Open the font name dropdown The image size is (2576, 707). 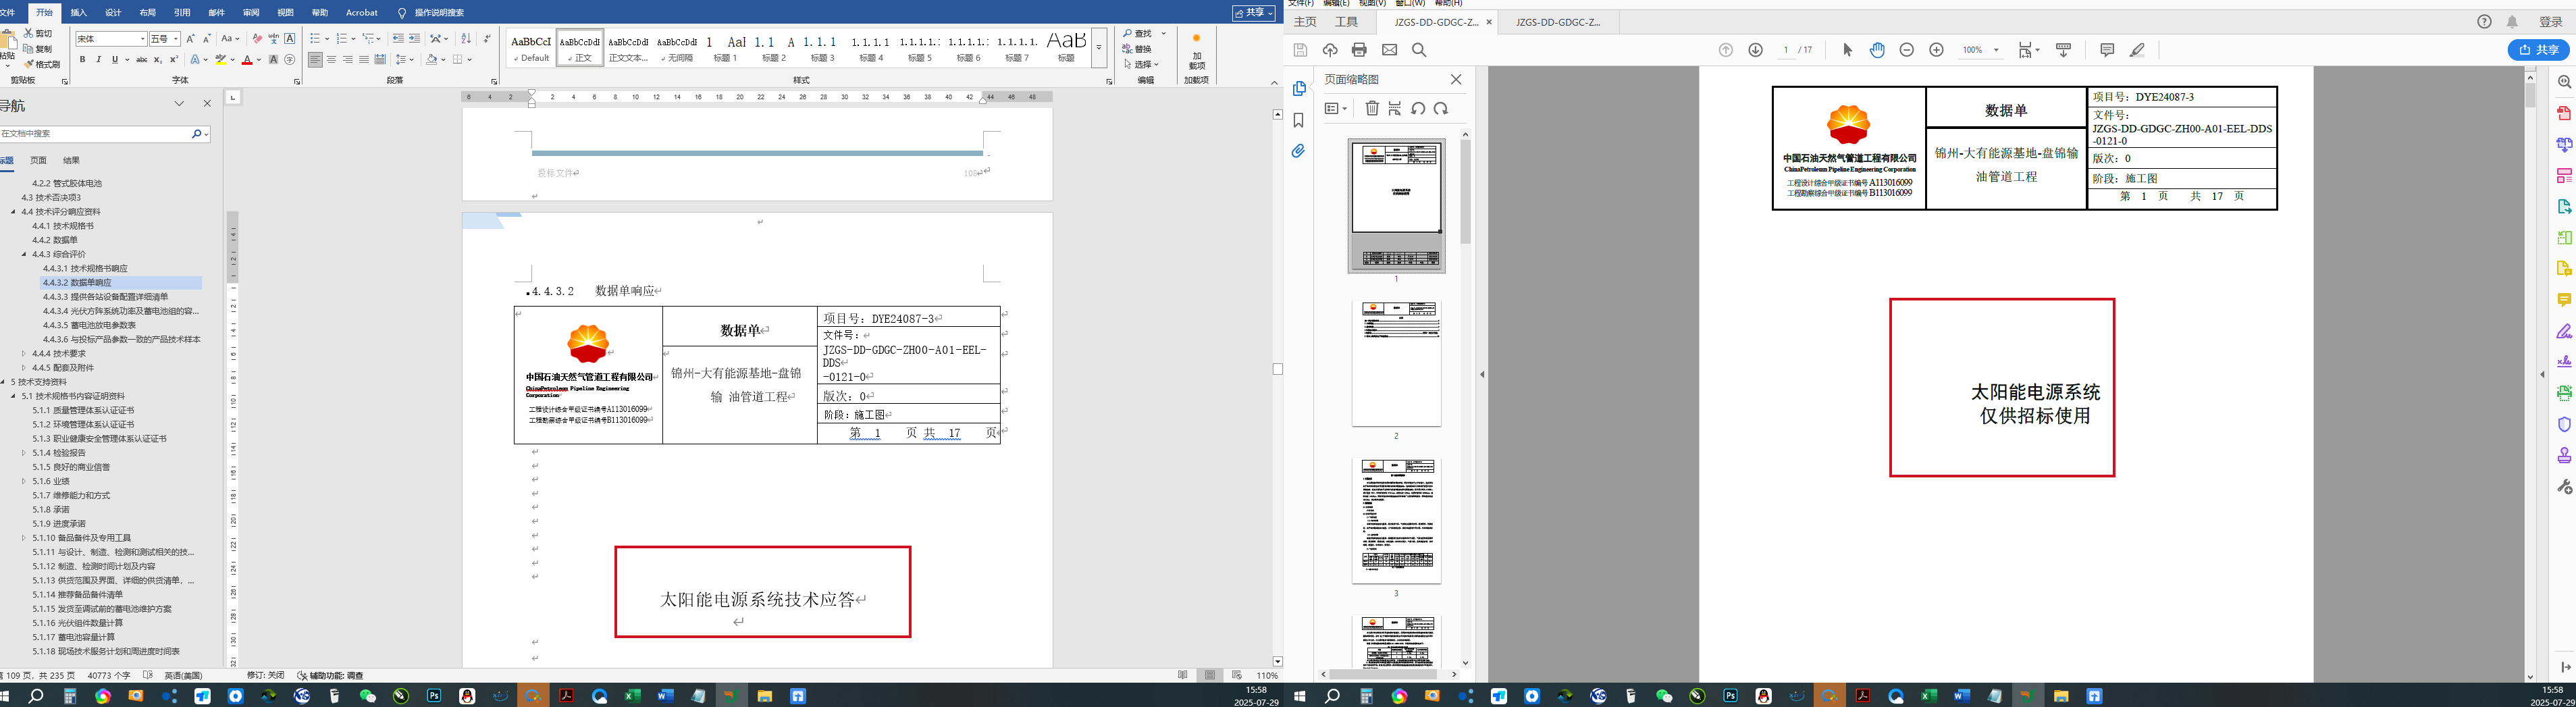click(x=143, y=39)
